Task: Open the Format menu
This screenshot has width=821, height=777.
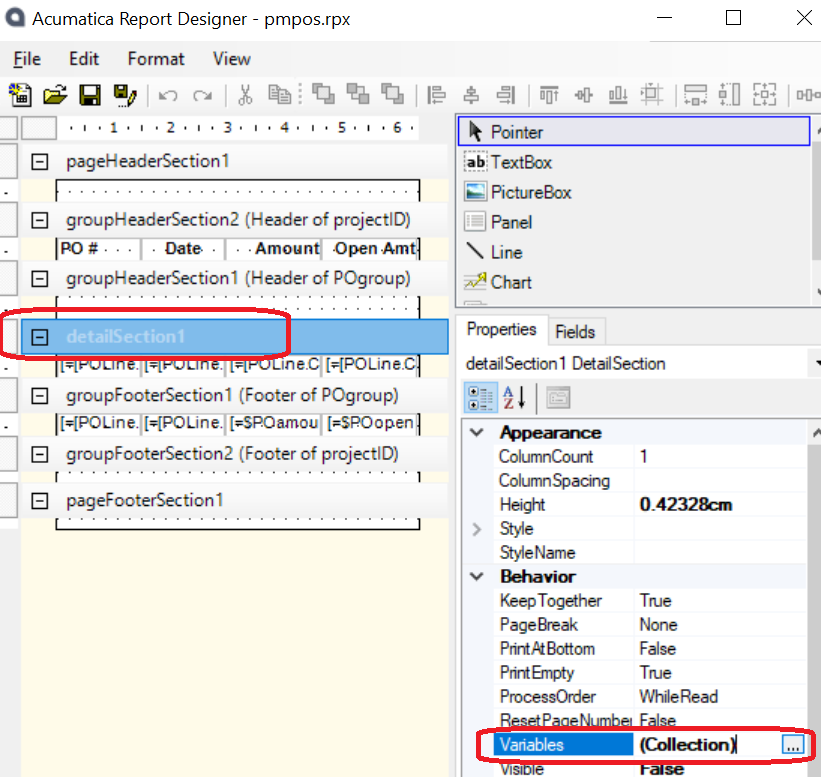Action: (156, 59)
